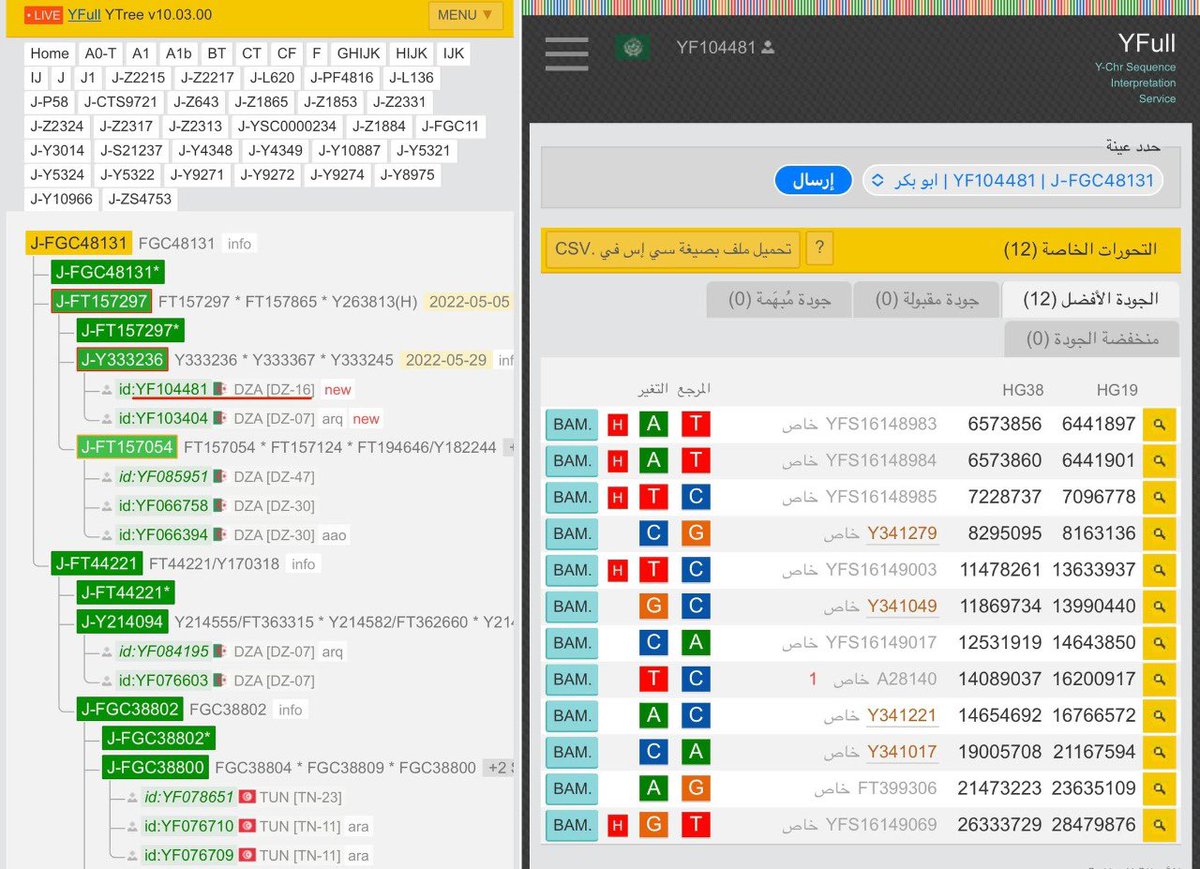Open the Y341279 SNP link

[902, 533]
